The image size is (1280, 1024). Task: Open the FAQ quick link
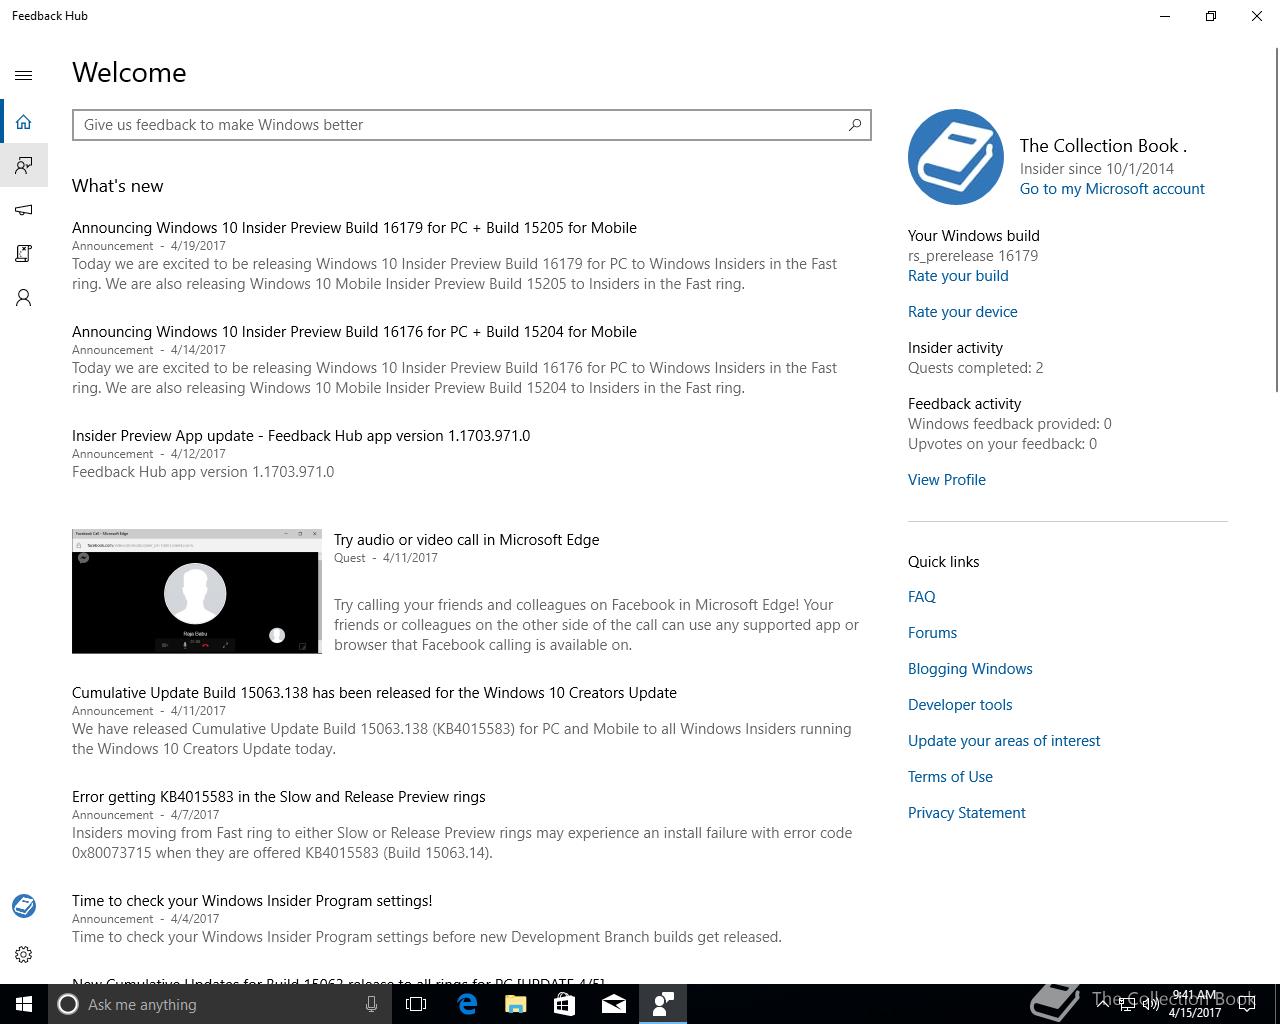pyautogui.click(x=922, y=597)
